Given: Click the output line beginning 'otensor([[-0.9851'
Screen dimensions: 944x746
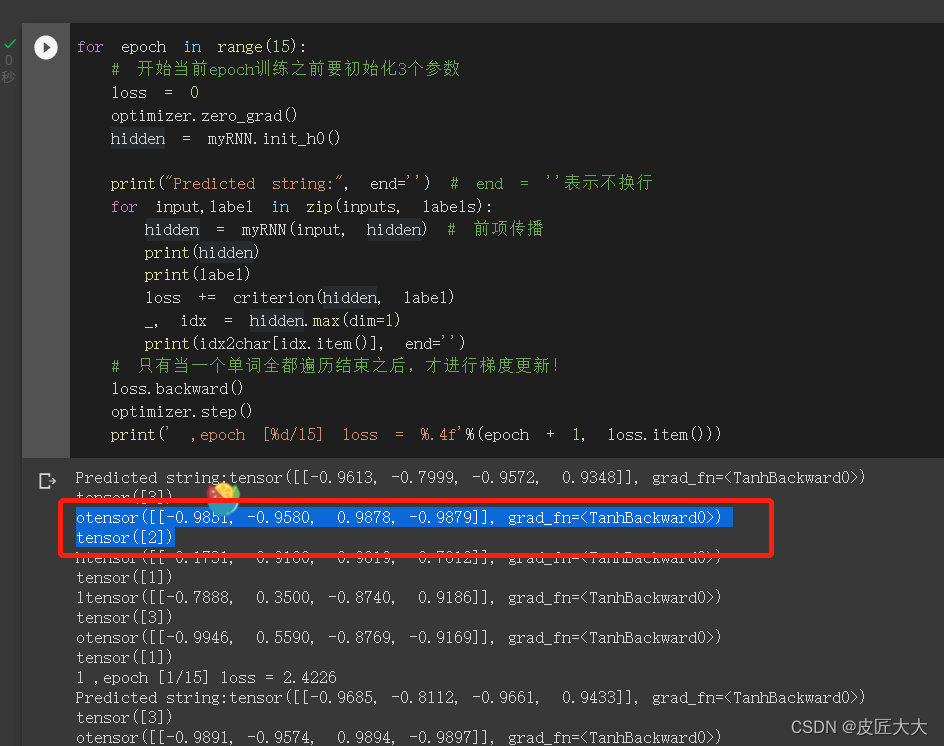Looking at the screenshot, I should [x=399, y=517].
